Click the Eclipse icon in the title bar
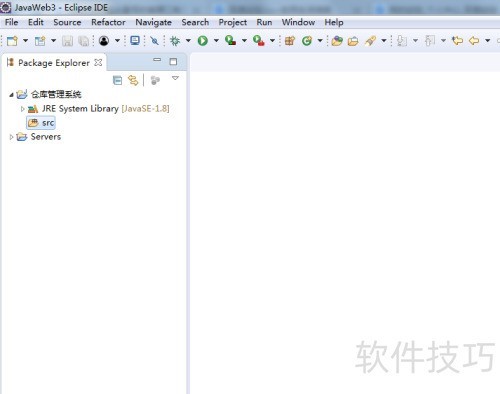This screenshot has width=500, height=394. [x=6, y=7]
